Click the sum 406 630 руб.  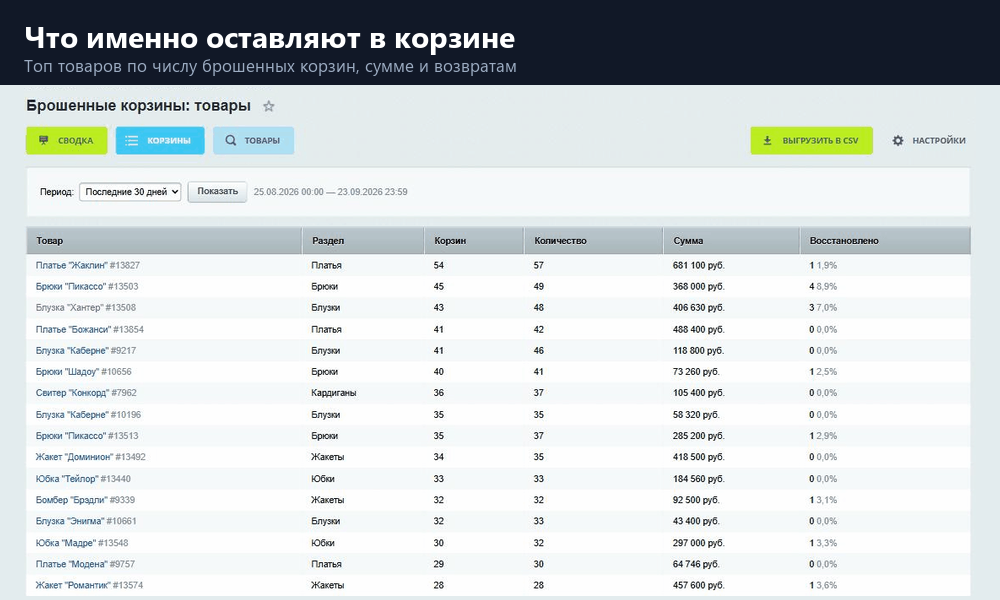[x=699, y=307]
